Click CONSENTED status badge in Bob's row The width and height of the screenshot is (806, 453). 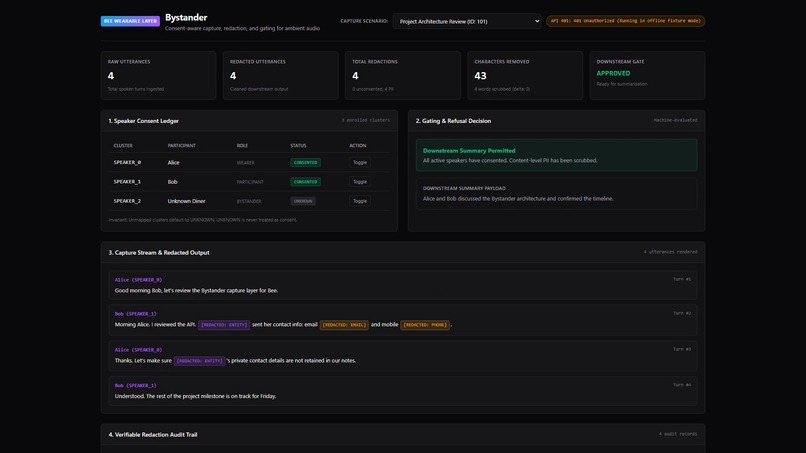(x=305, y=182)
